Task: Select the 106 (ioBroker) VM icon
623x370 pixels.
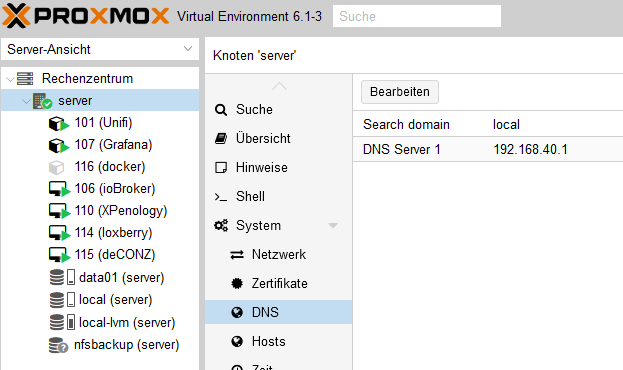Action: coord(59,189)
